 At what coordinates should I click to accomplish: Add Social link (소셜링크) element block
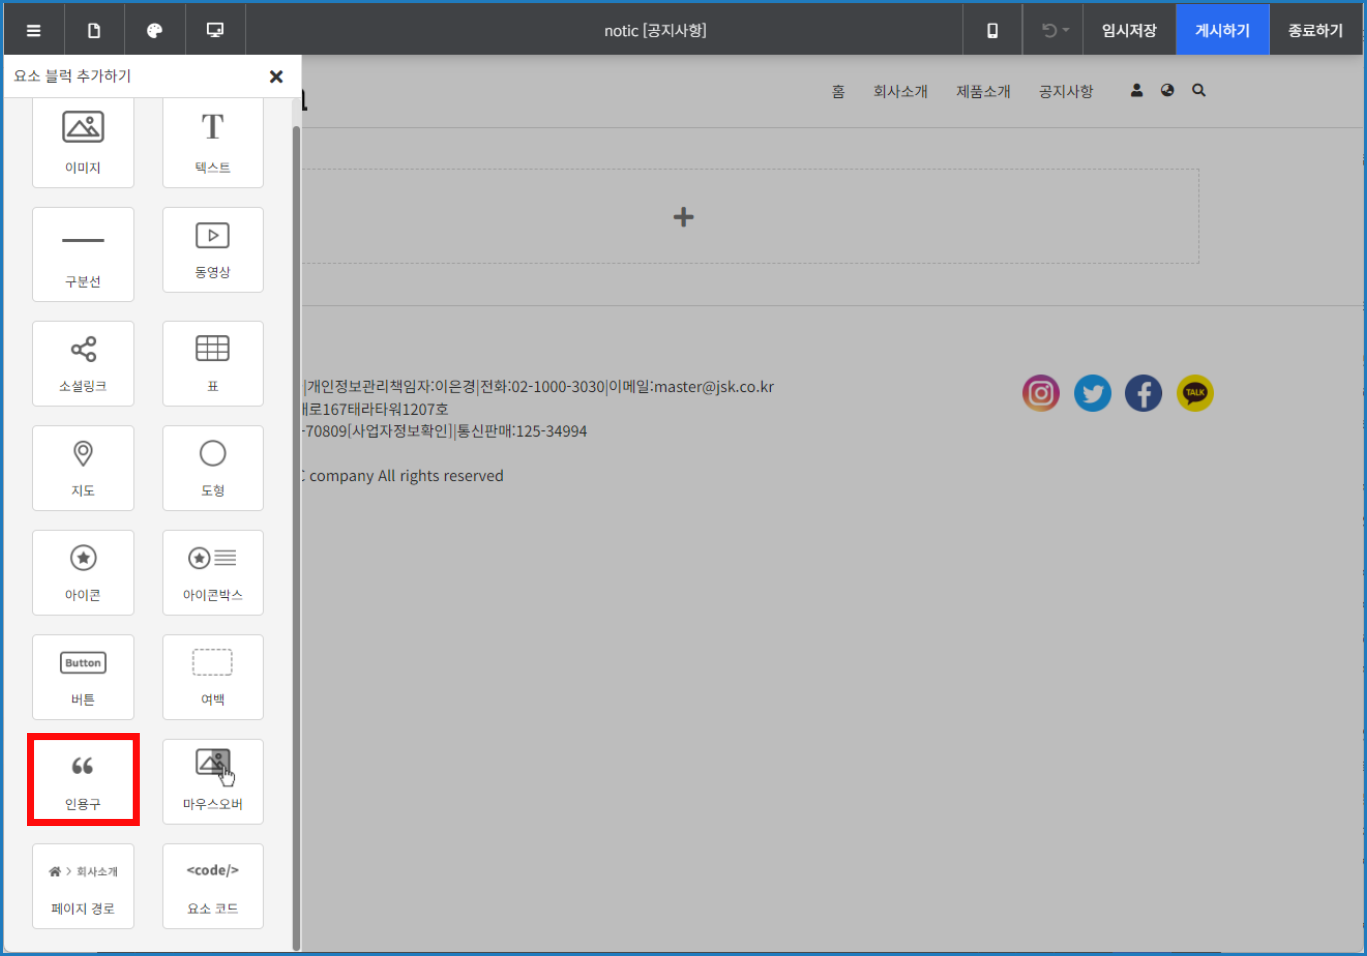83,363
